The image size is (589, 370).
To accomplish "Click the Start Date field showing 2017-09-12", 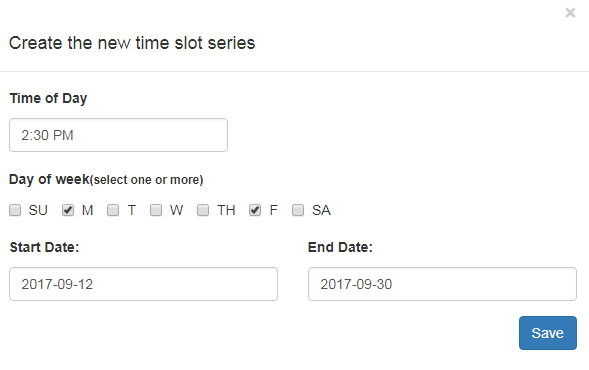I will click(x=143, y=284).
